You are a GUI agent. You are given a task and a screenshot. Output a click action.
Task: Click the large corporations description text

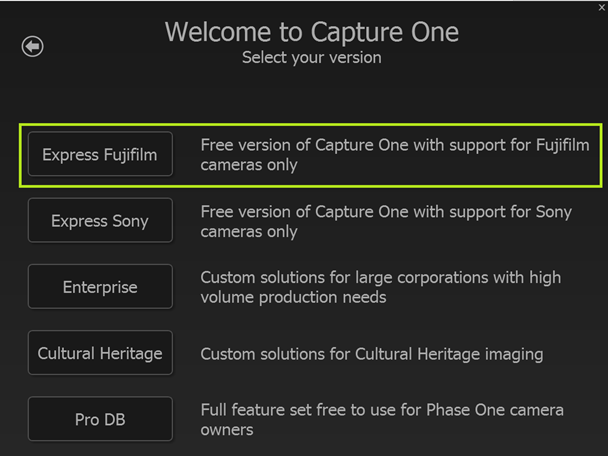pos(381,287)
